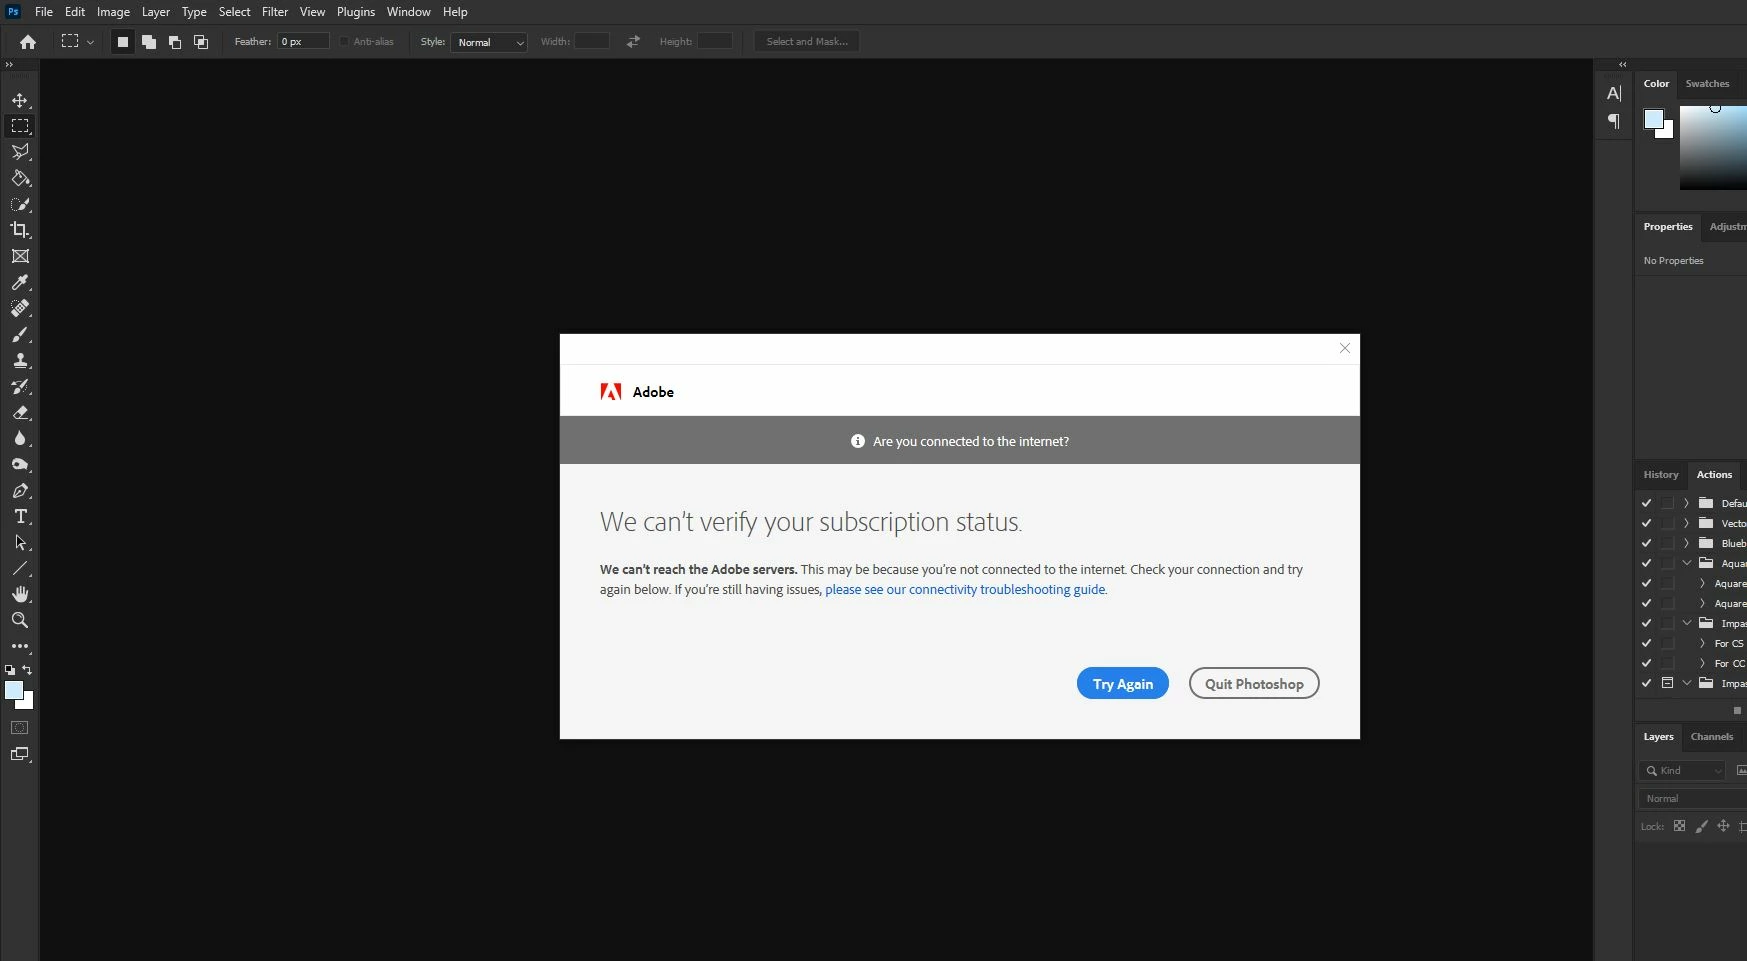Toggle the Anti-alias checkbox
The width and height of the screenshot is (1747, 961).
344,42
